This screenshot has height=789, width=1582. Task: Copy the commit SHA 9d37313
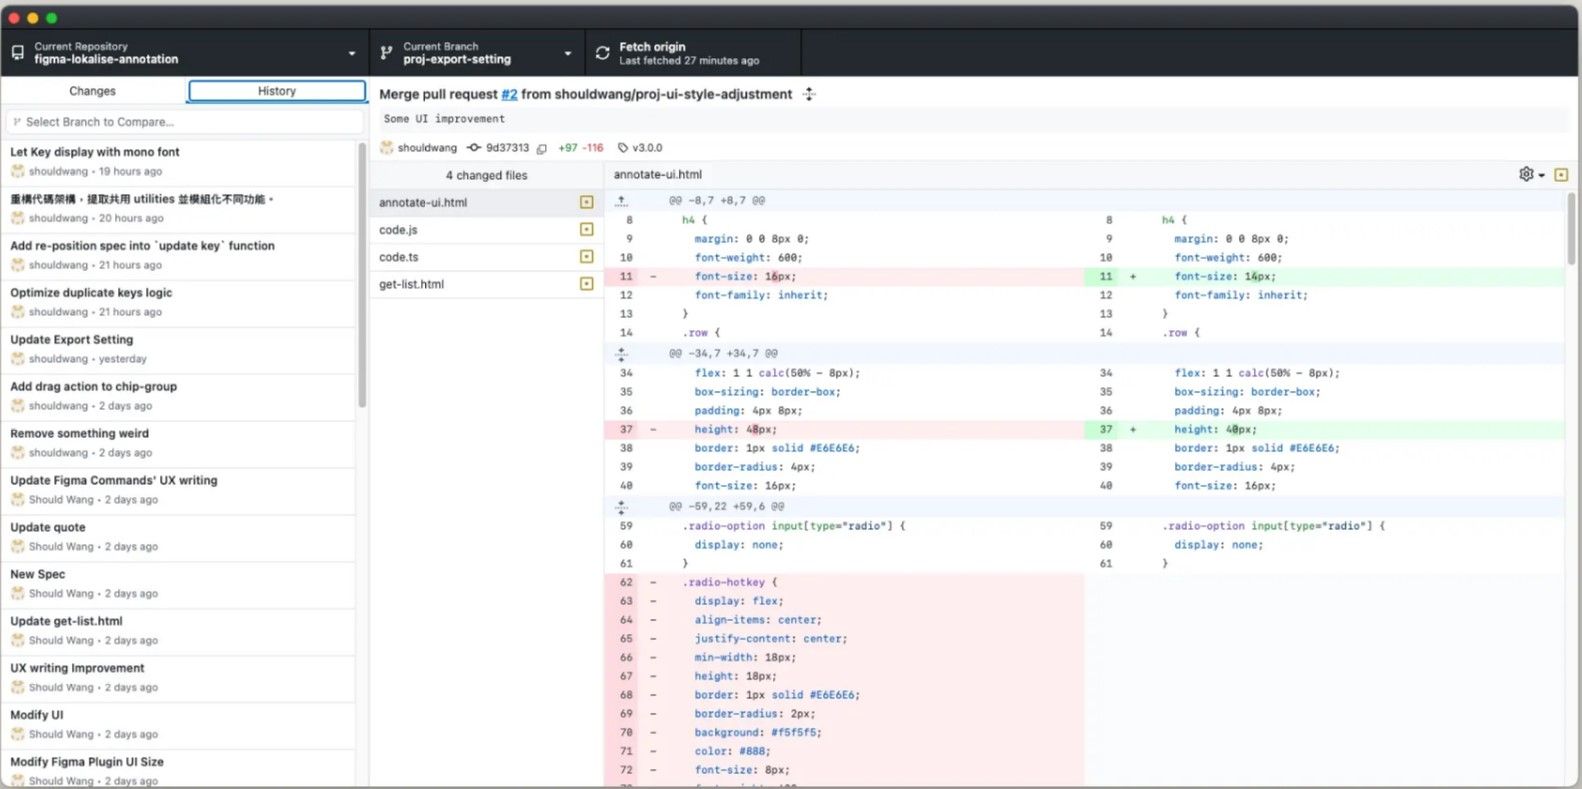(x=541, y=148)
